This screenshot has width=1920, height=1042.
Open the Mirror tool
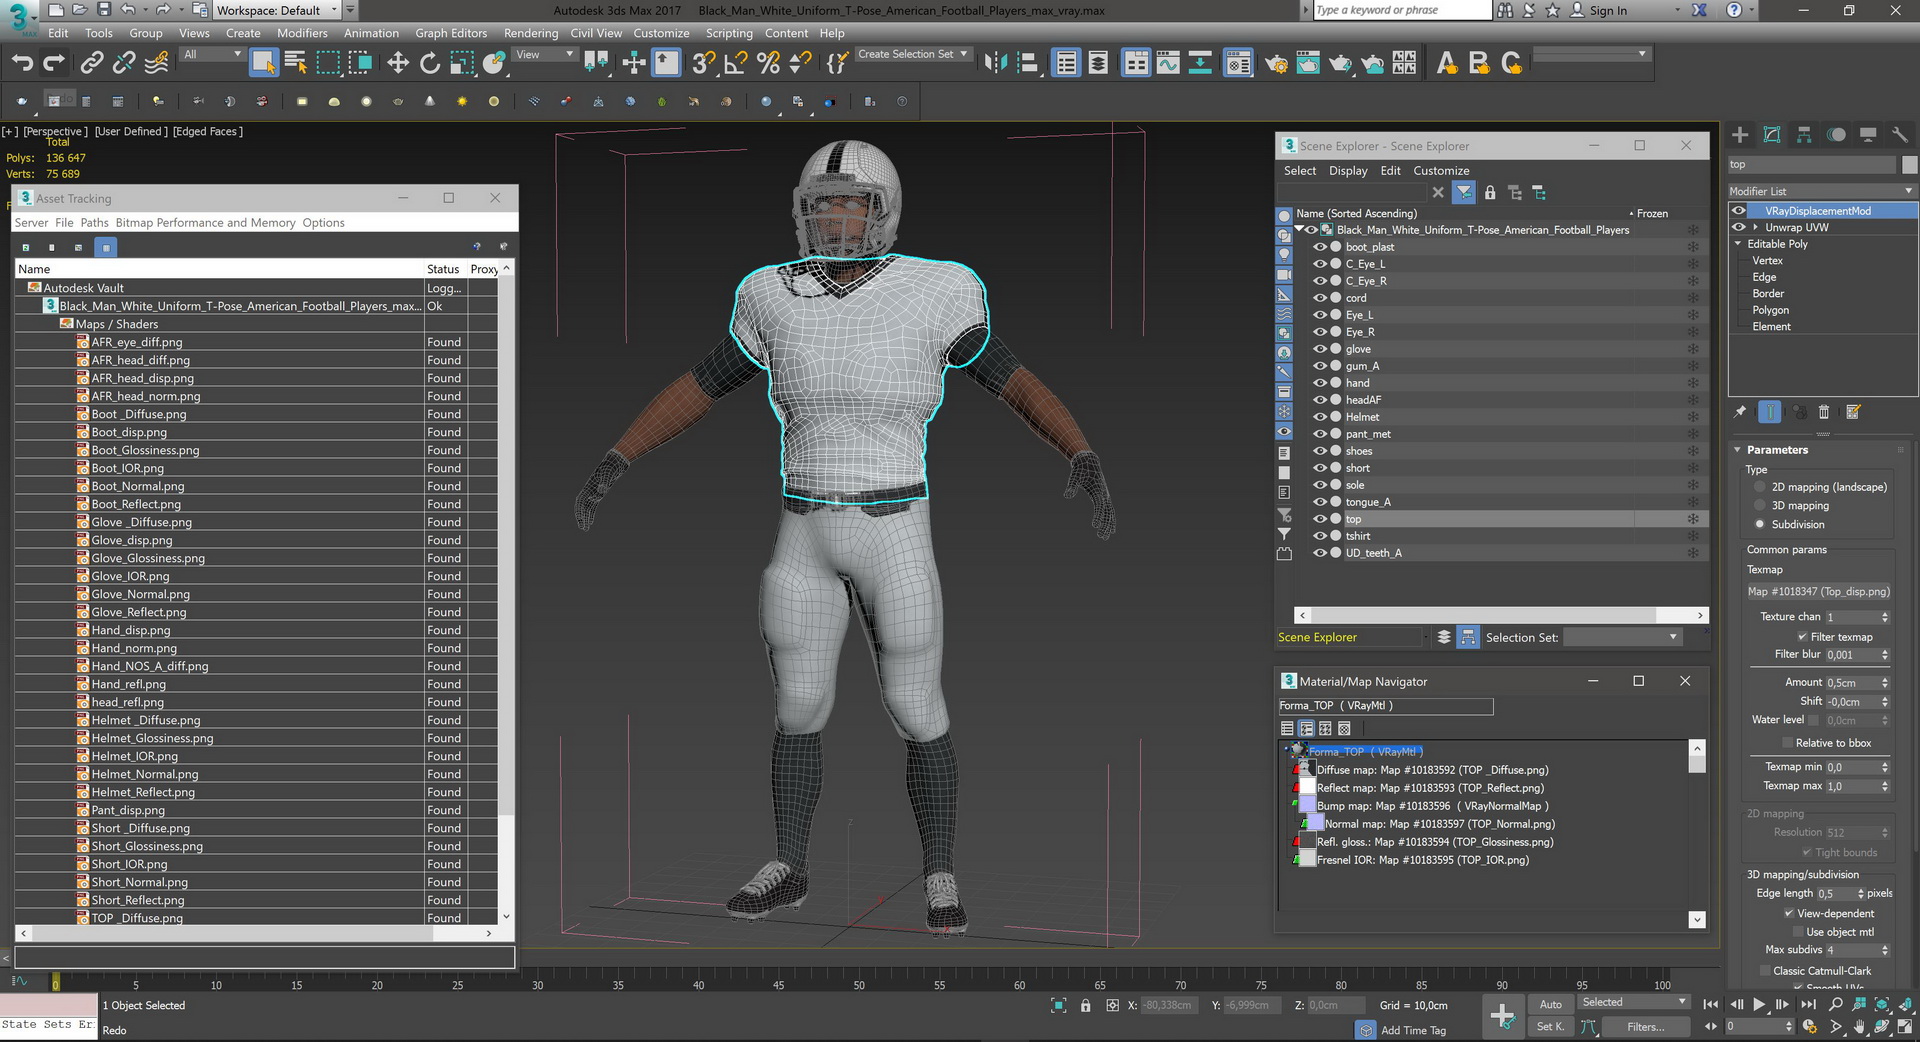click(995, 63)
